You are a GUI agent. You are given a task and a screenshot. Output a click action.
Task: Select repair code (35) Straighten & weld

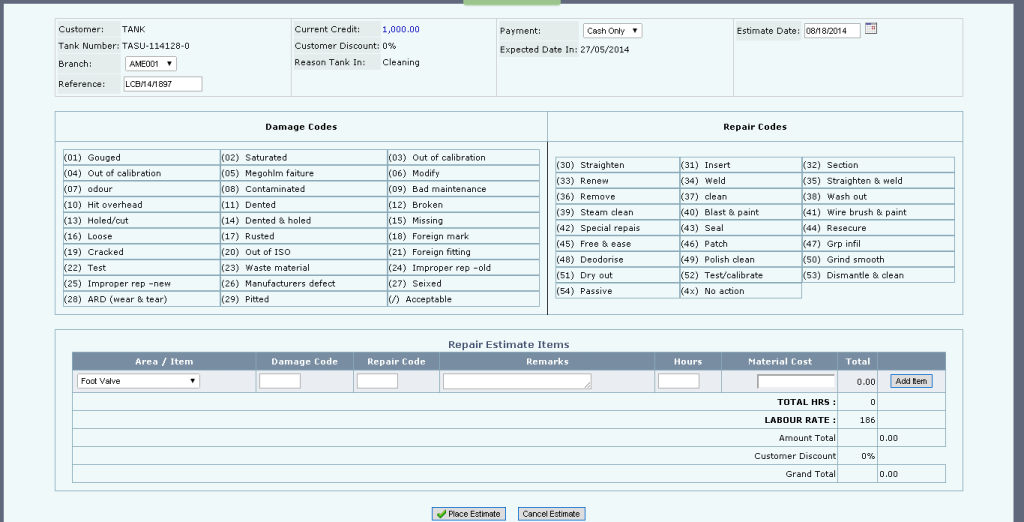click(878, 180)
